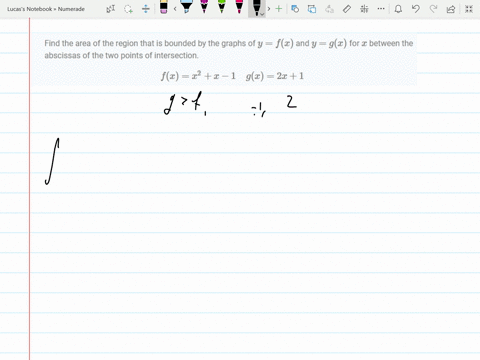Click the Insert space tool
The image size is (480, 360).
pos(146,9)
